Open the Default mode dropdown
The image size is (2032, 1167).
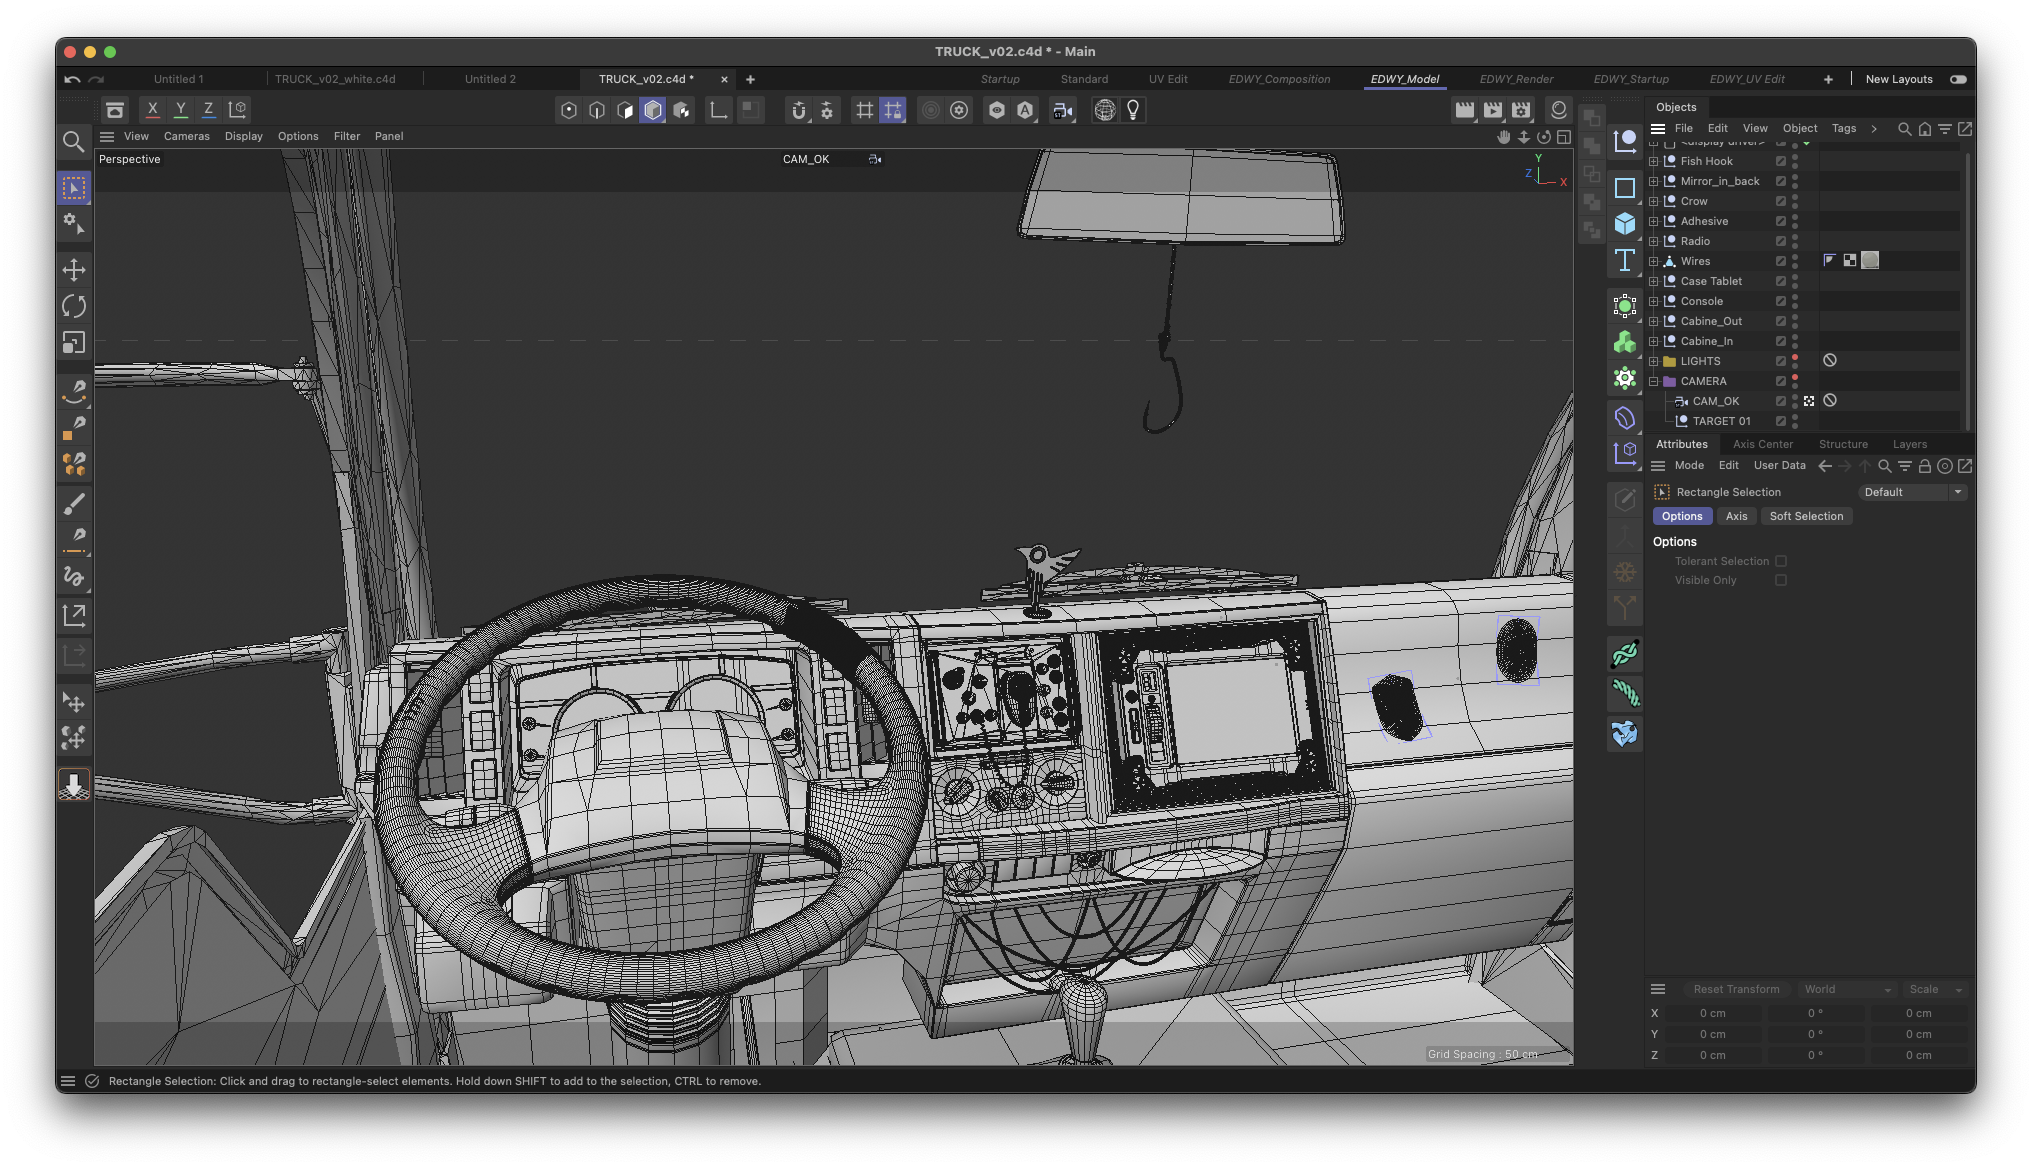click(x=1912, y=492)
